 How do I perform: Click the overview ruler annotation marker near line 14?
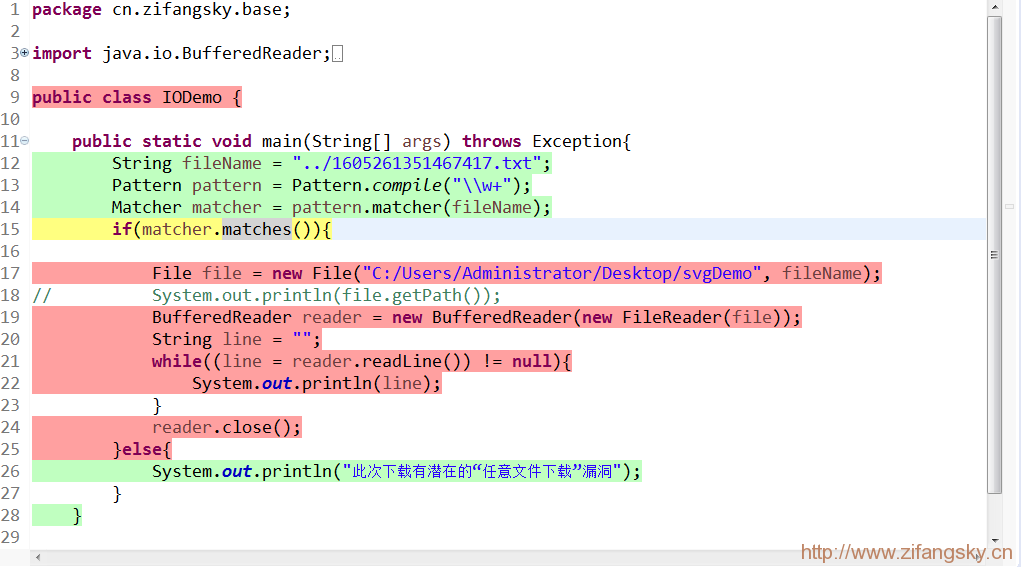coord(1009,206)
